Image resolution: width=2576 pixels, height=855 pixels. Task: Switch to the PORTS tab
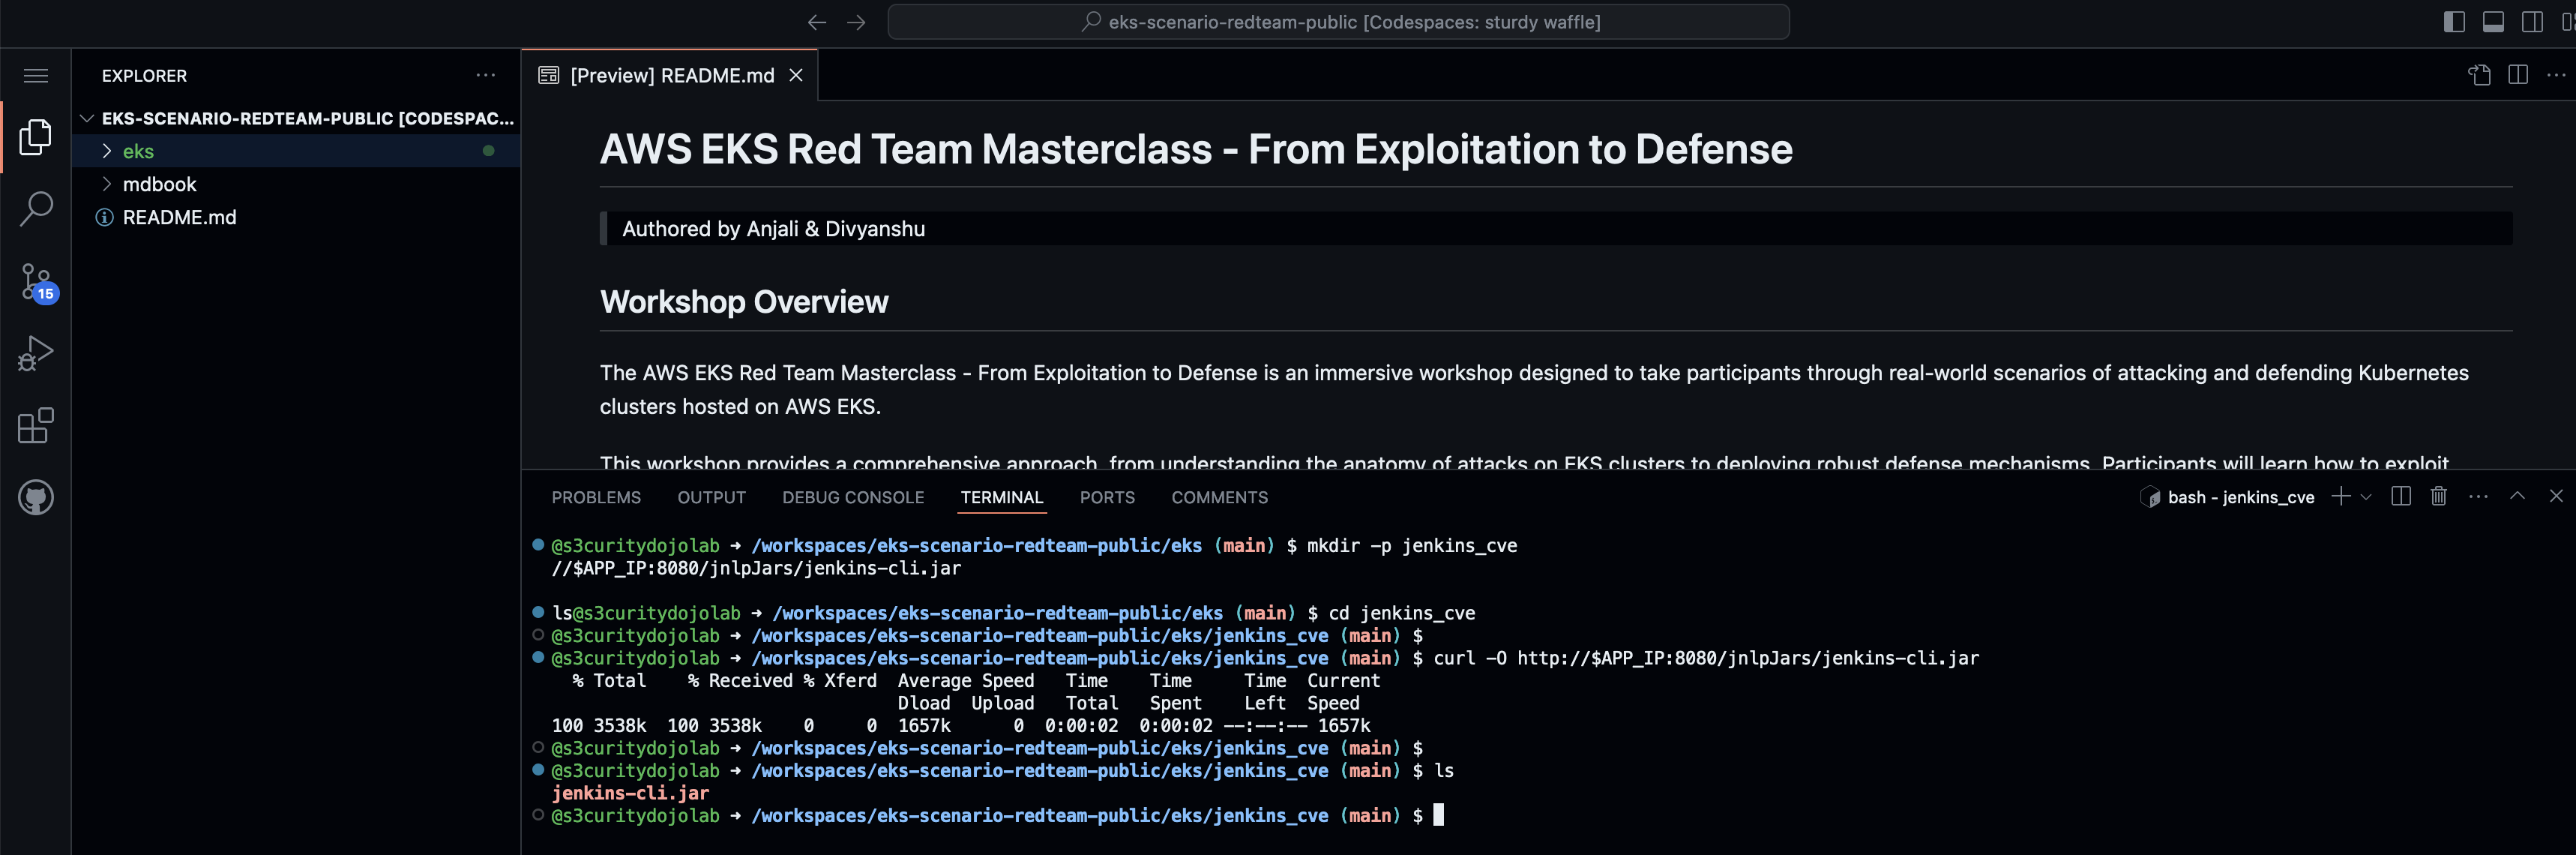(x=1106, y=497)
